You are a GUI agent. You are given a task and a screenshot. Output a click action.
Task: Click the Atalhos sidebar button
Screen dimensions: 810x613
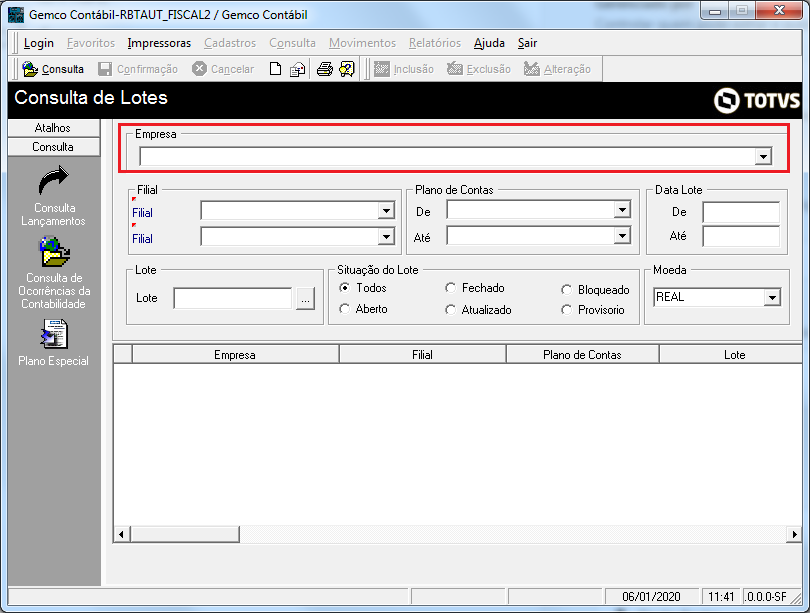click(x=54, y=128)
